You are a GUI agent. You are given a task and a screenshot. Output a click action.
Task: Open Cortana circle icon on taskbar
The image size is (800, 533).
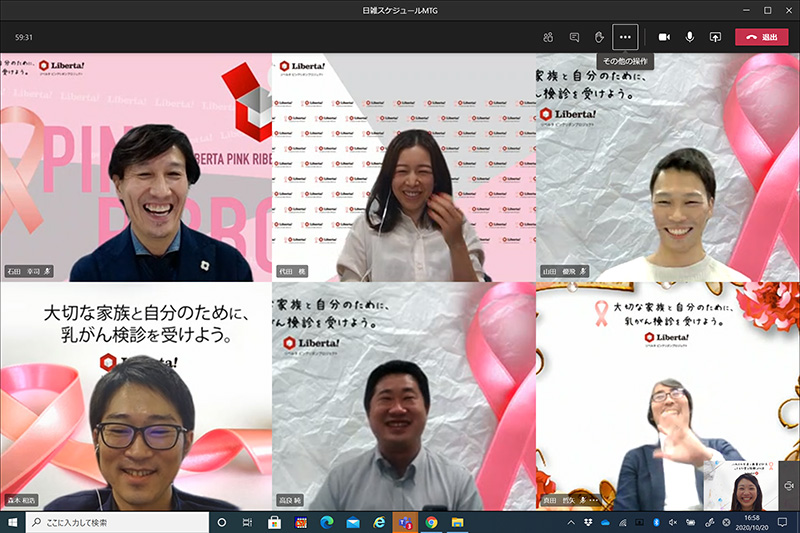[x=221, y=522]
